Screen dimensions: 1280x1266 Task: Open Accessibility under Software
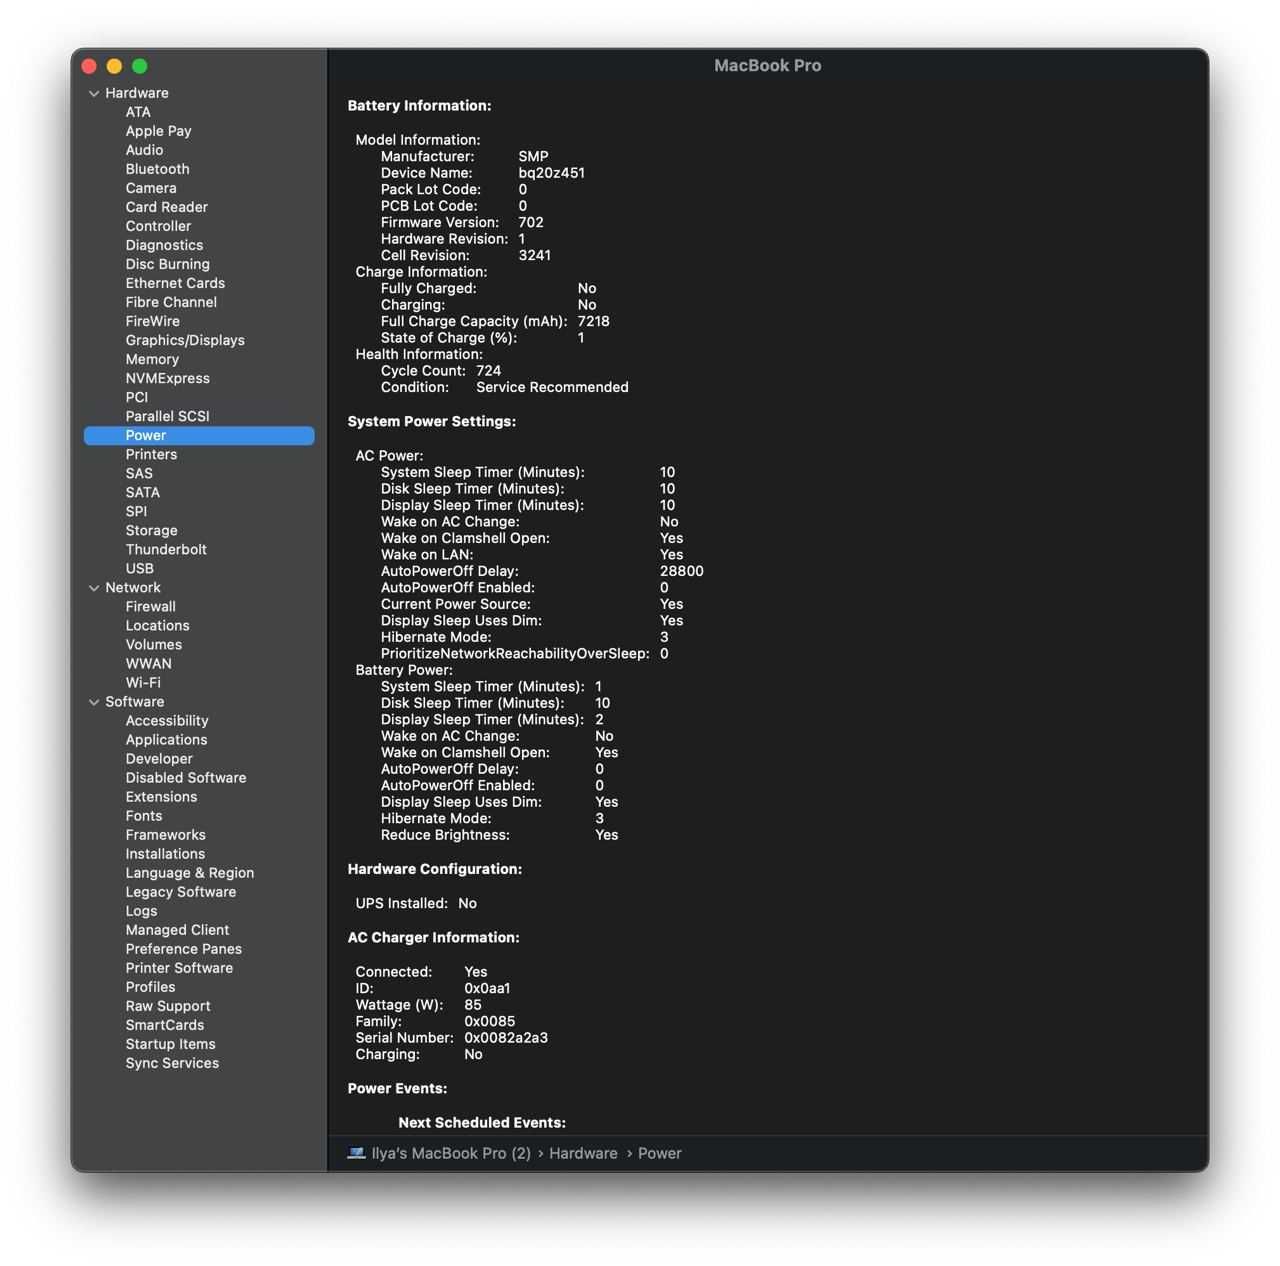(x=167, y=721)
